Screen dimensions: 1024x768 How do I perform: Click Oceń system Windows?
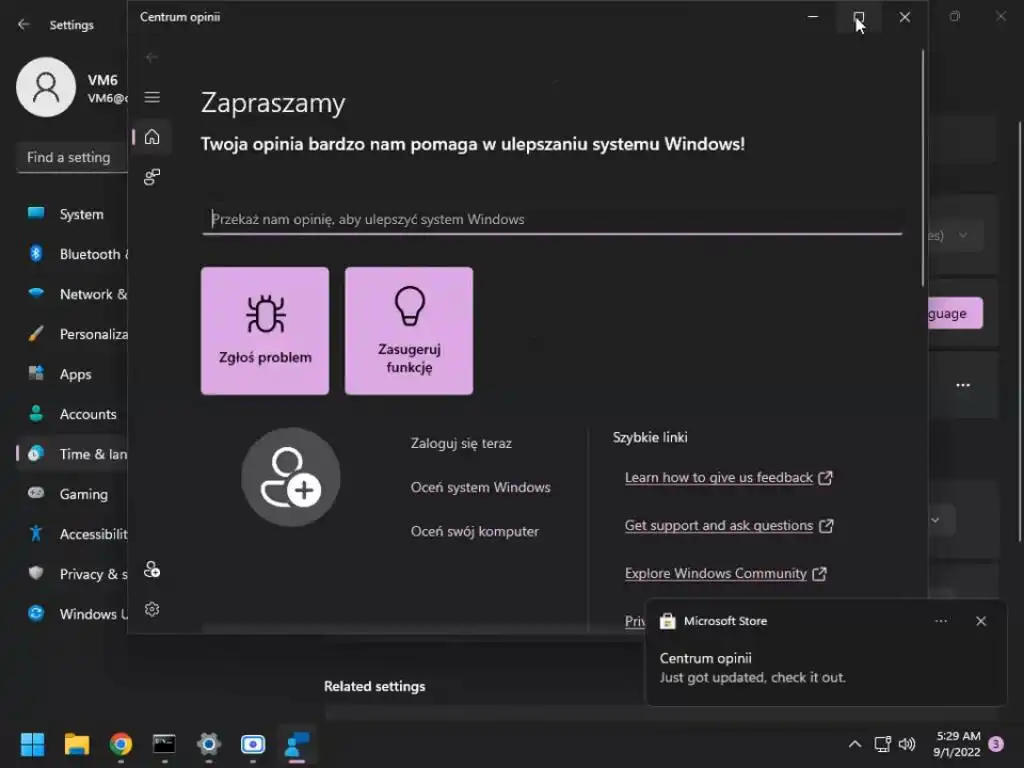point(481,488)
